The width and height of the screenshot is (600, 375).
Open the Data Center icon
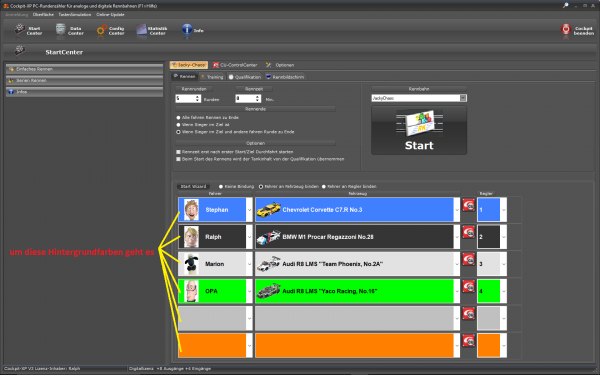(60, 29)
